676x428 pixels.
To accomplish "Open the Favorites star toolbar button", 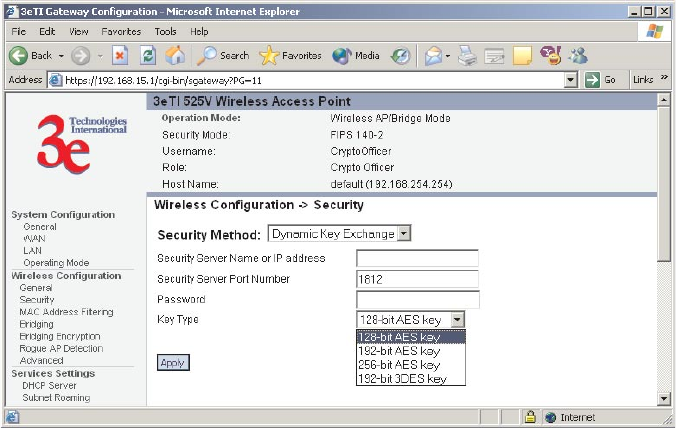I will coord(291,56).
